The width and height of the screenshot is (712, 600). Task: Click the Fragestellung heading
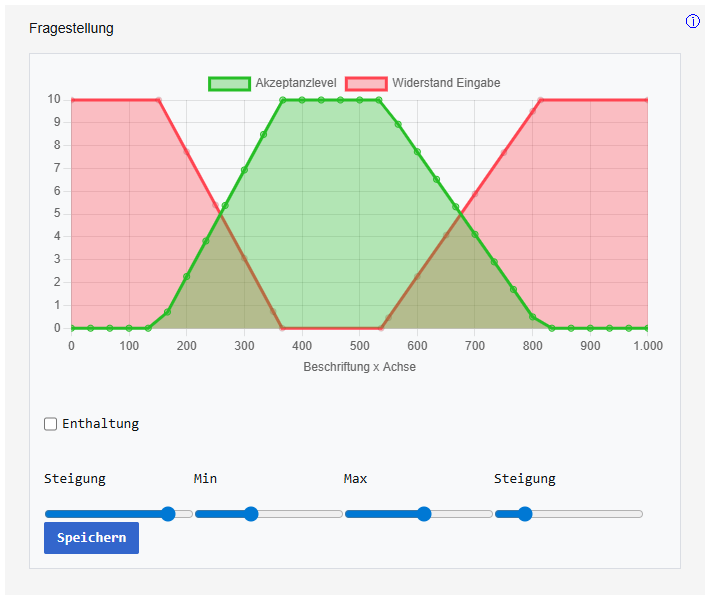click(71, 28)
